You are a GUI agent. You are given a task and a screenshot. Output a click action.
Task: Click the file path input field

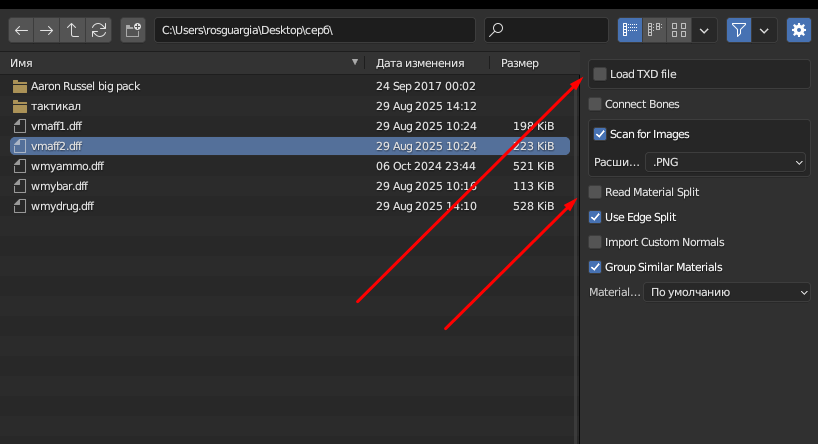tap(314, 30)
